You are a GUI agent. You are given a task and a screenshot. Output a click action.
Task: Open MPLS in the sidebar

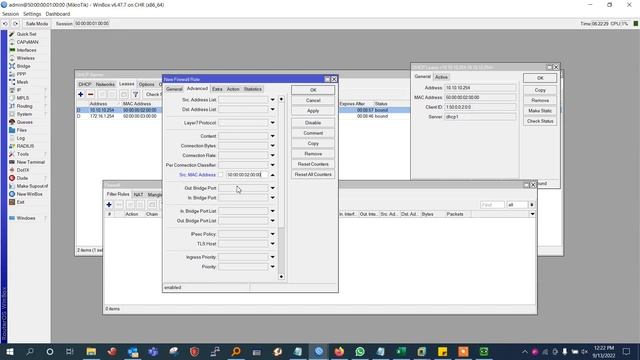(x=23, y=98)
